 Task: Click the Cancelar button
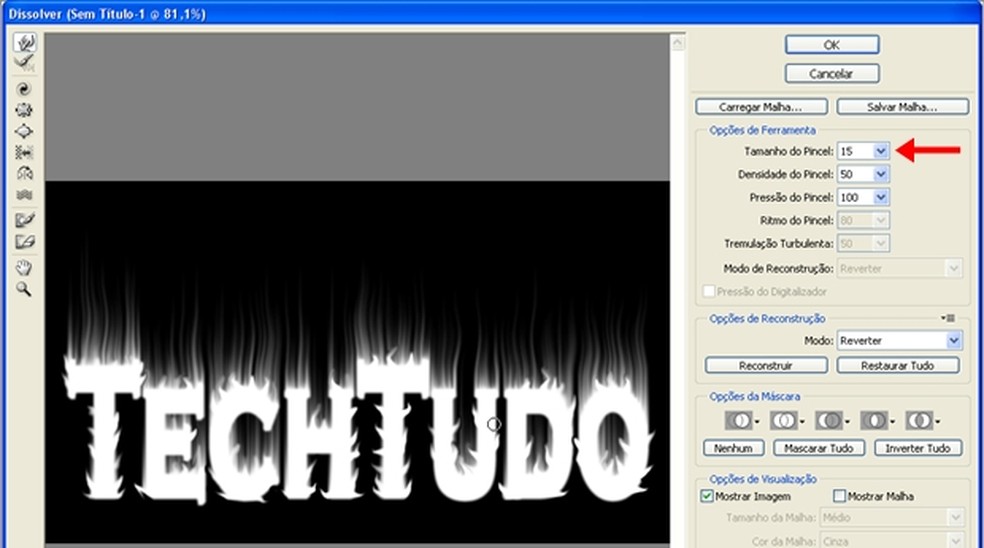point(832,73)
